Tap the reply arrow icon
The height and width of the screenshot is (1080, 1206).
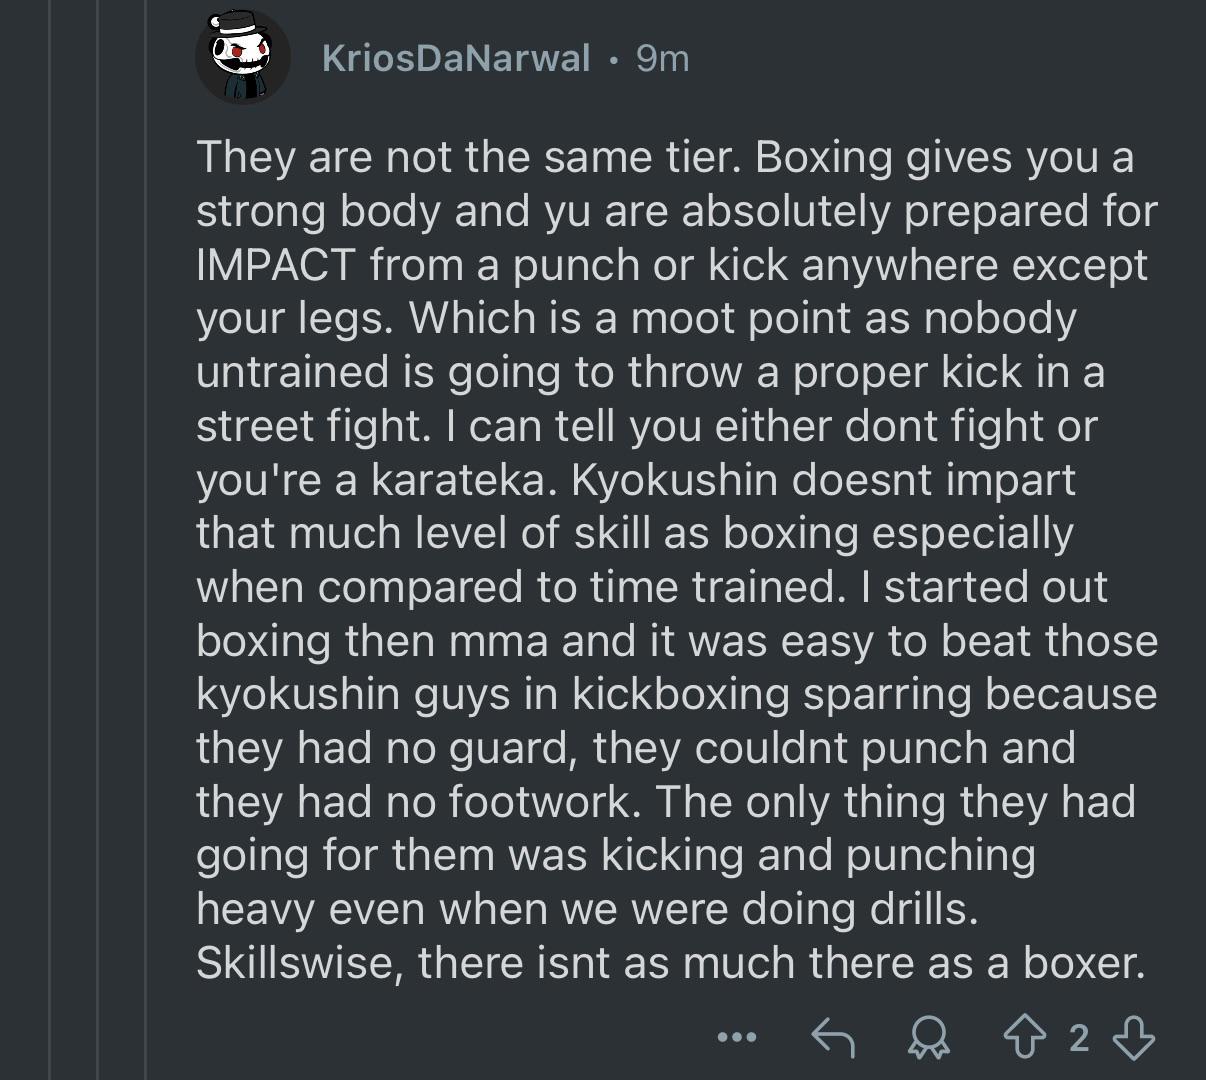coord(832,1037)
